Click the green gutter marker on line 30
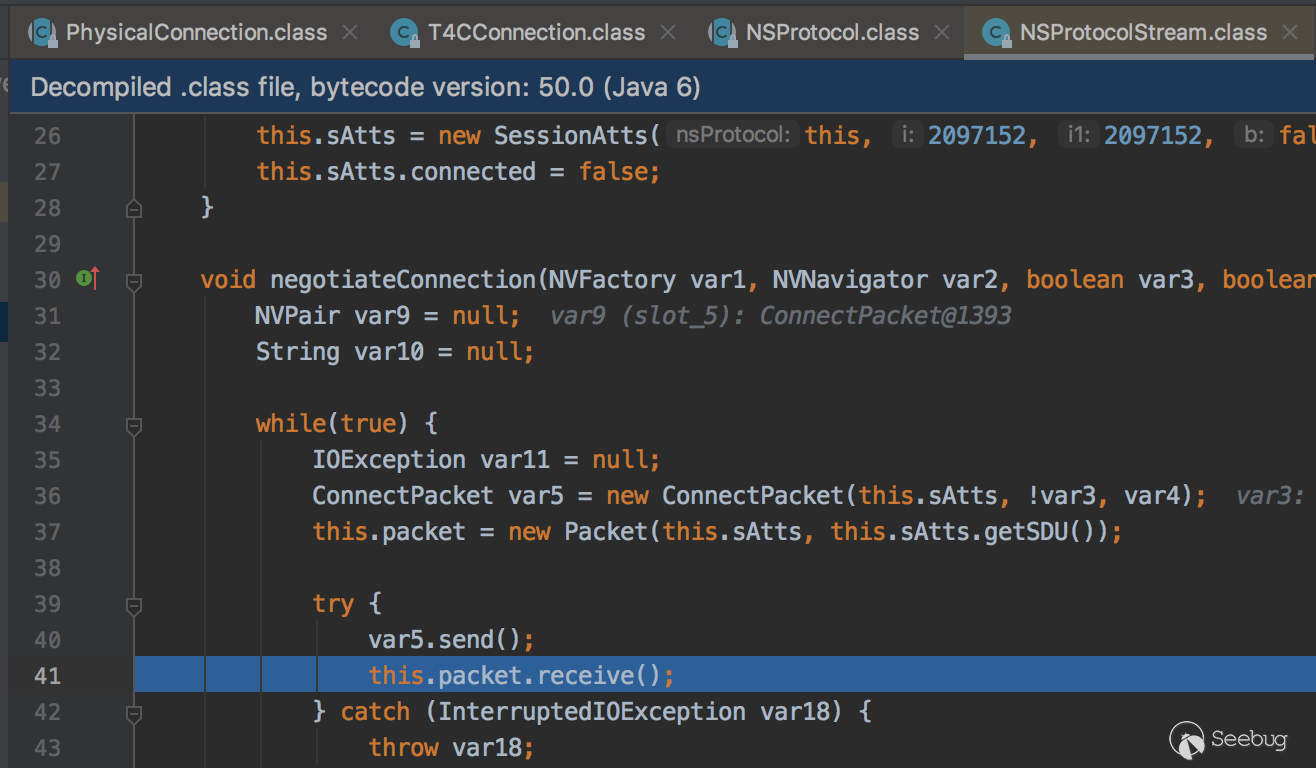This screenshot has width=1316, height=768. click(86, 279)
